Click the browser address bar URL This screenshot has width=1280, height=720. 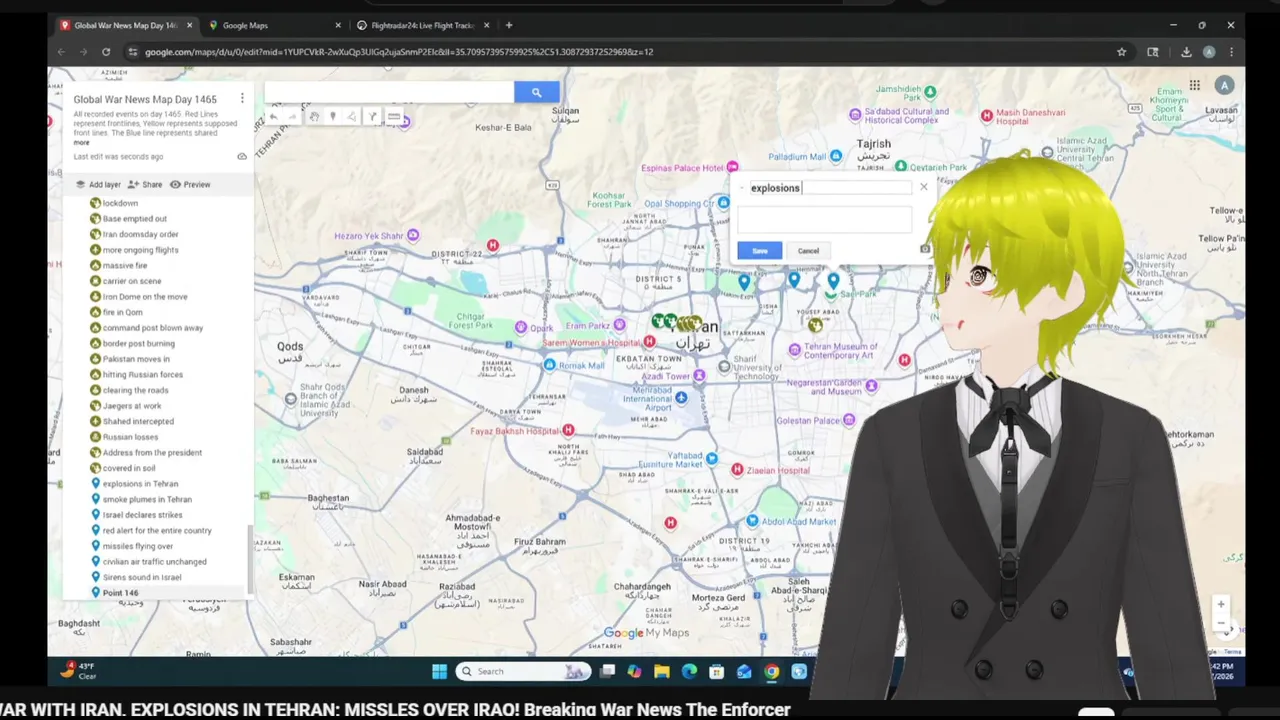pyautogui.click(x=399, y=52)
